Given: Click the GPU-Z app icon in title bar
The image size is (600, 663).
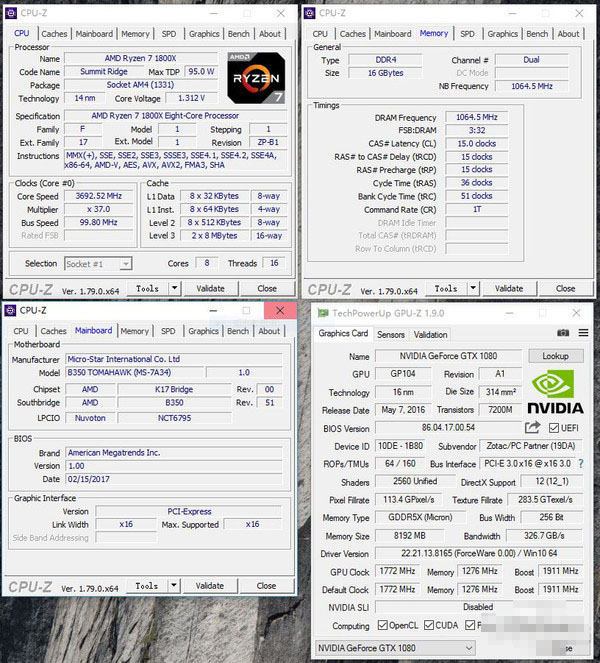Looking at the screenshot, I should [x=323, y=313].
